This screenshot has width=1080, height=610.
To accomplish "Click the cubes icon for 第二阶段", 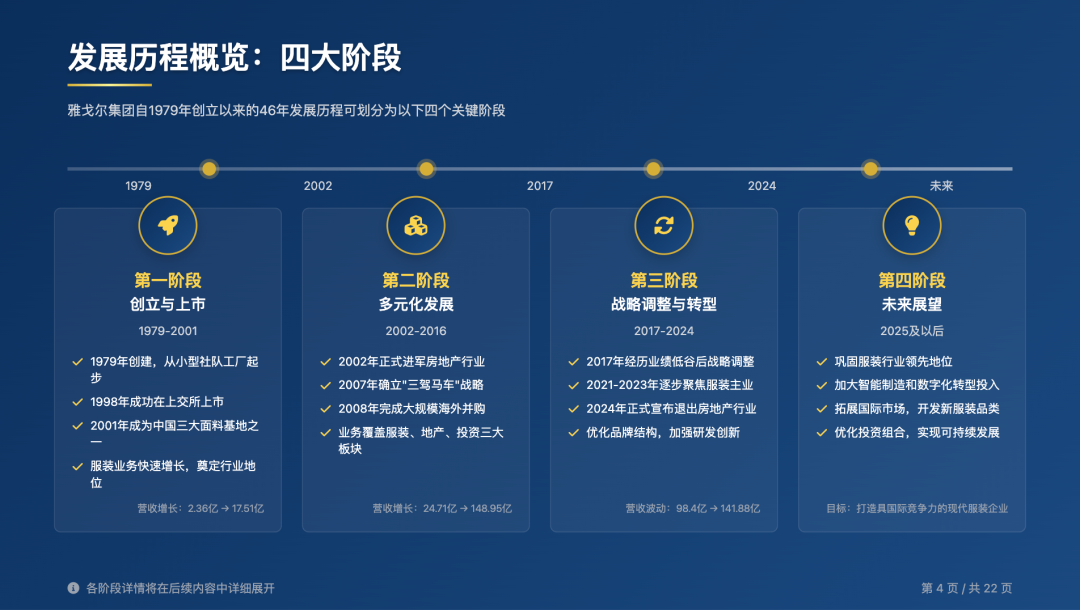I will point(416,225).
